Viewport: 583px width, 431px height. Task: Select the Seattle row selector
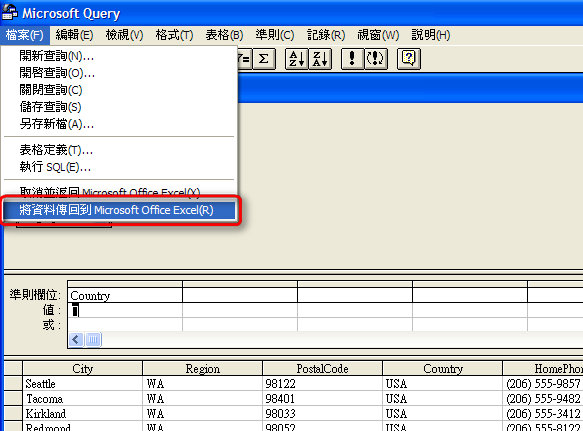(x=13, y=383)
